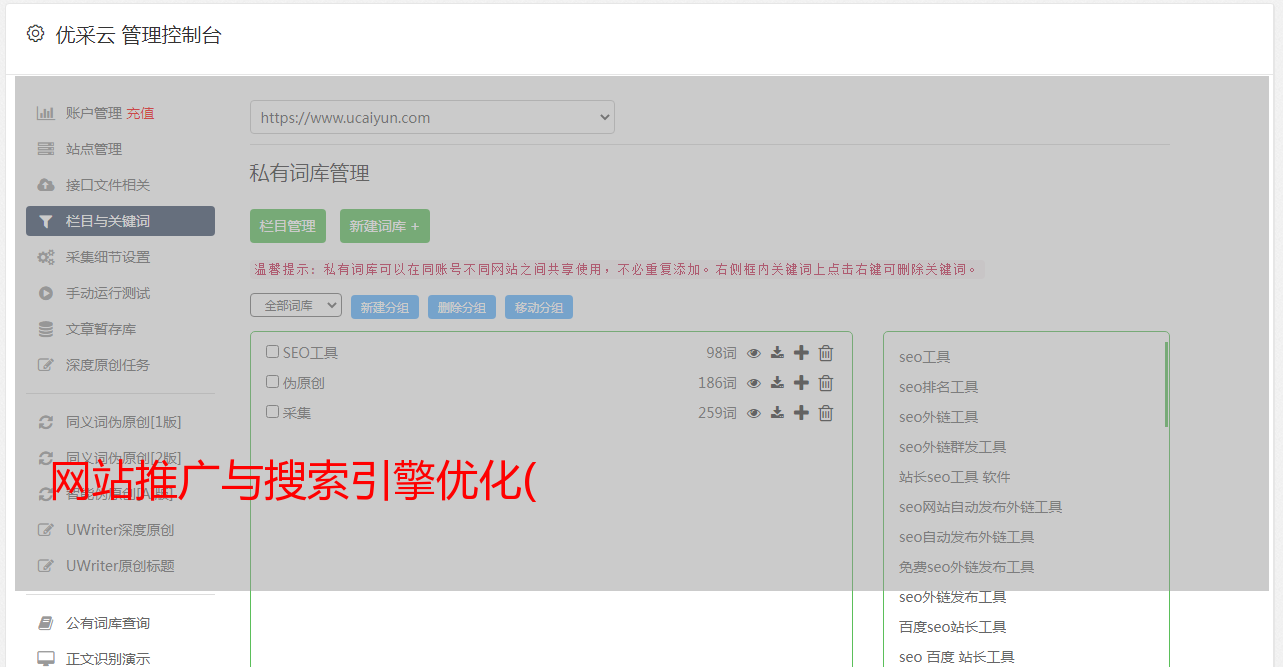Viewport: 1283px width, 667px height.
Task: Show SEO工具 keywords via eye icon
Action: (x=754, y=353)
